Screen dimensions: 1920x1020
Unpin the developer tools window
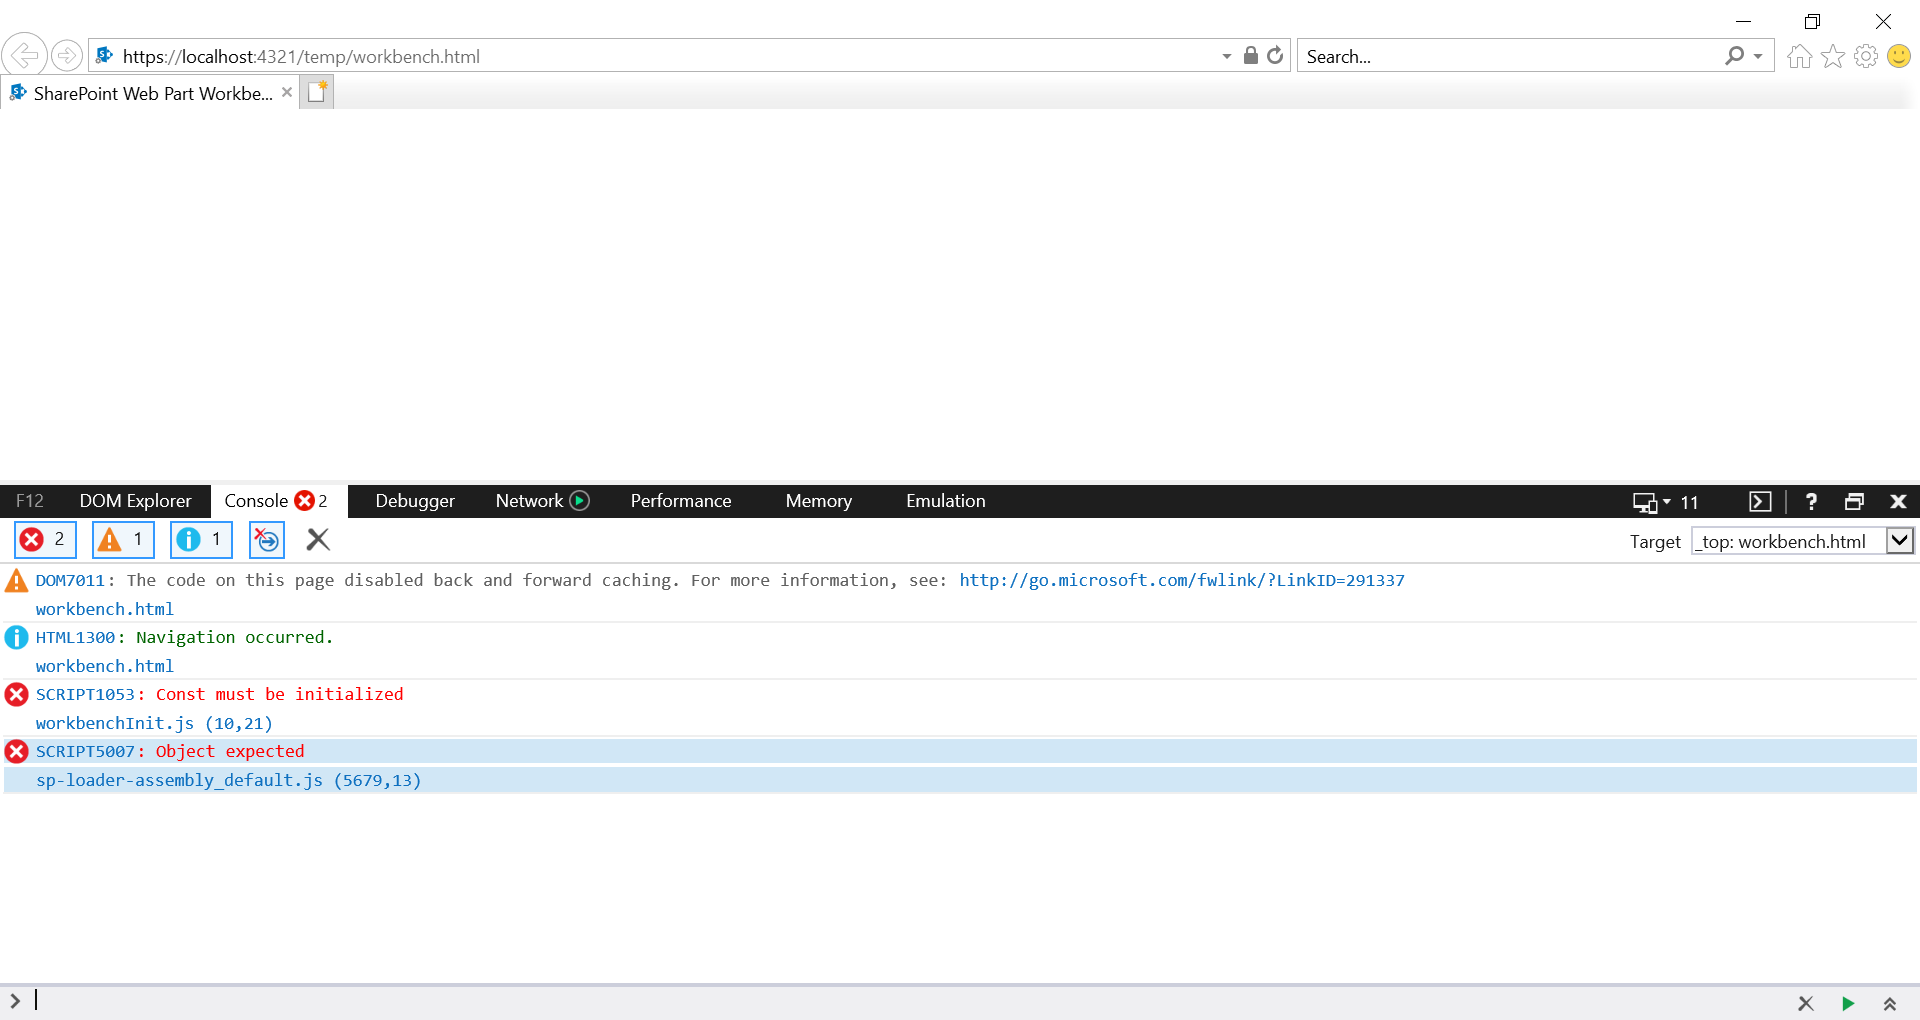point(1856,502)
